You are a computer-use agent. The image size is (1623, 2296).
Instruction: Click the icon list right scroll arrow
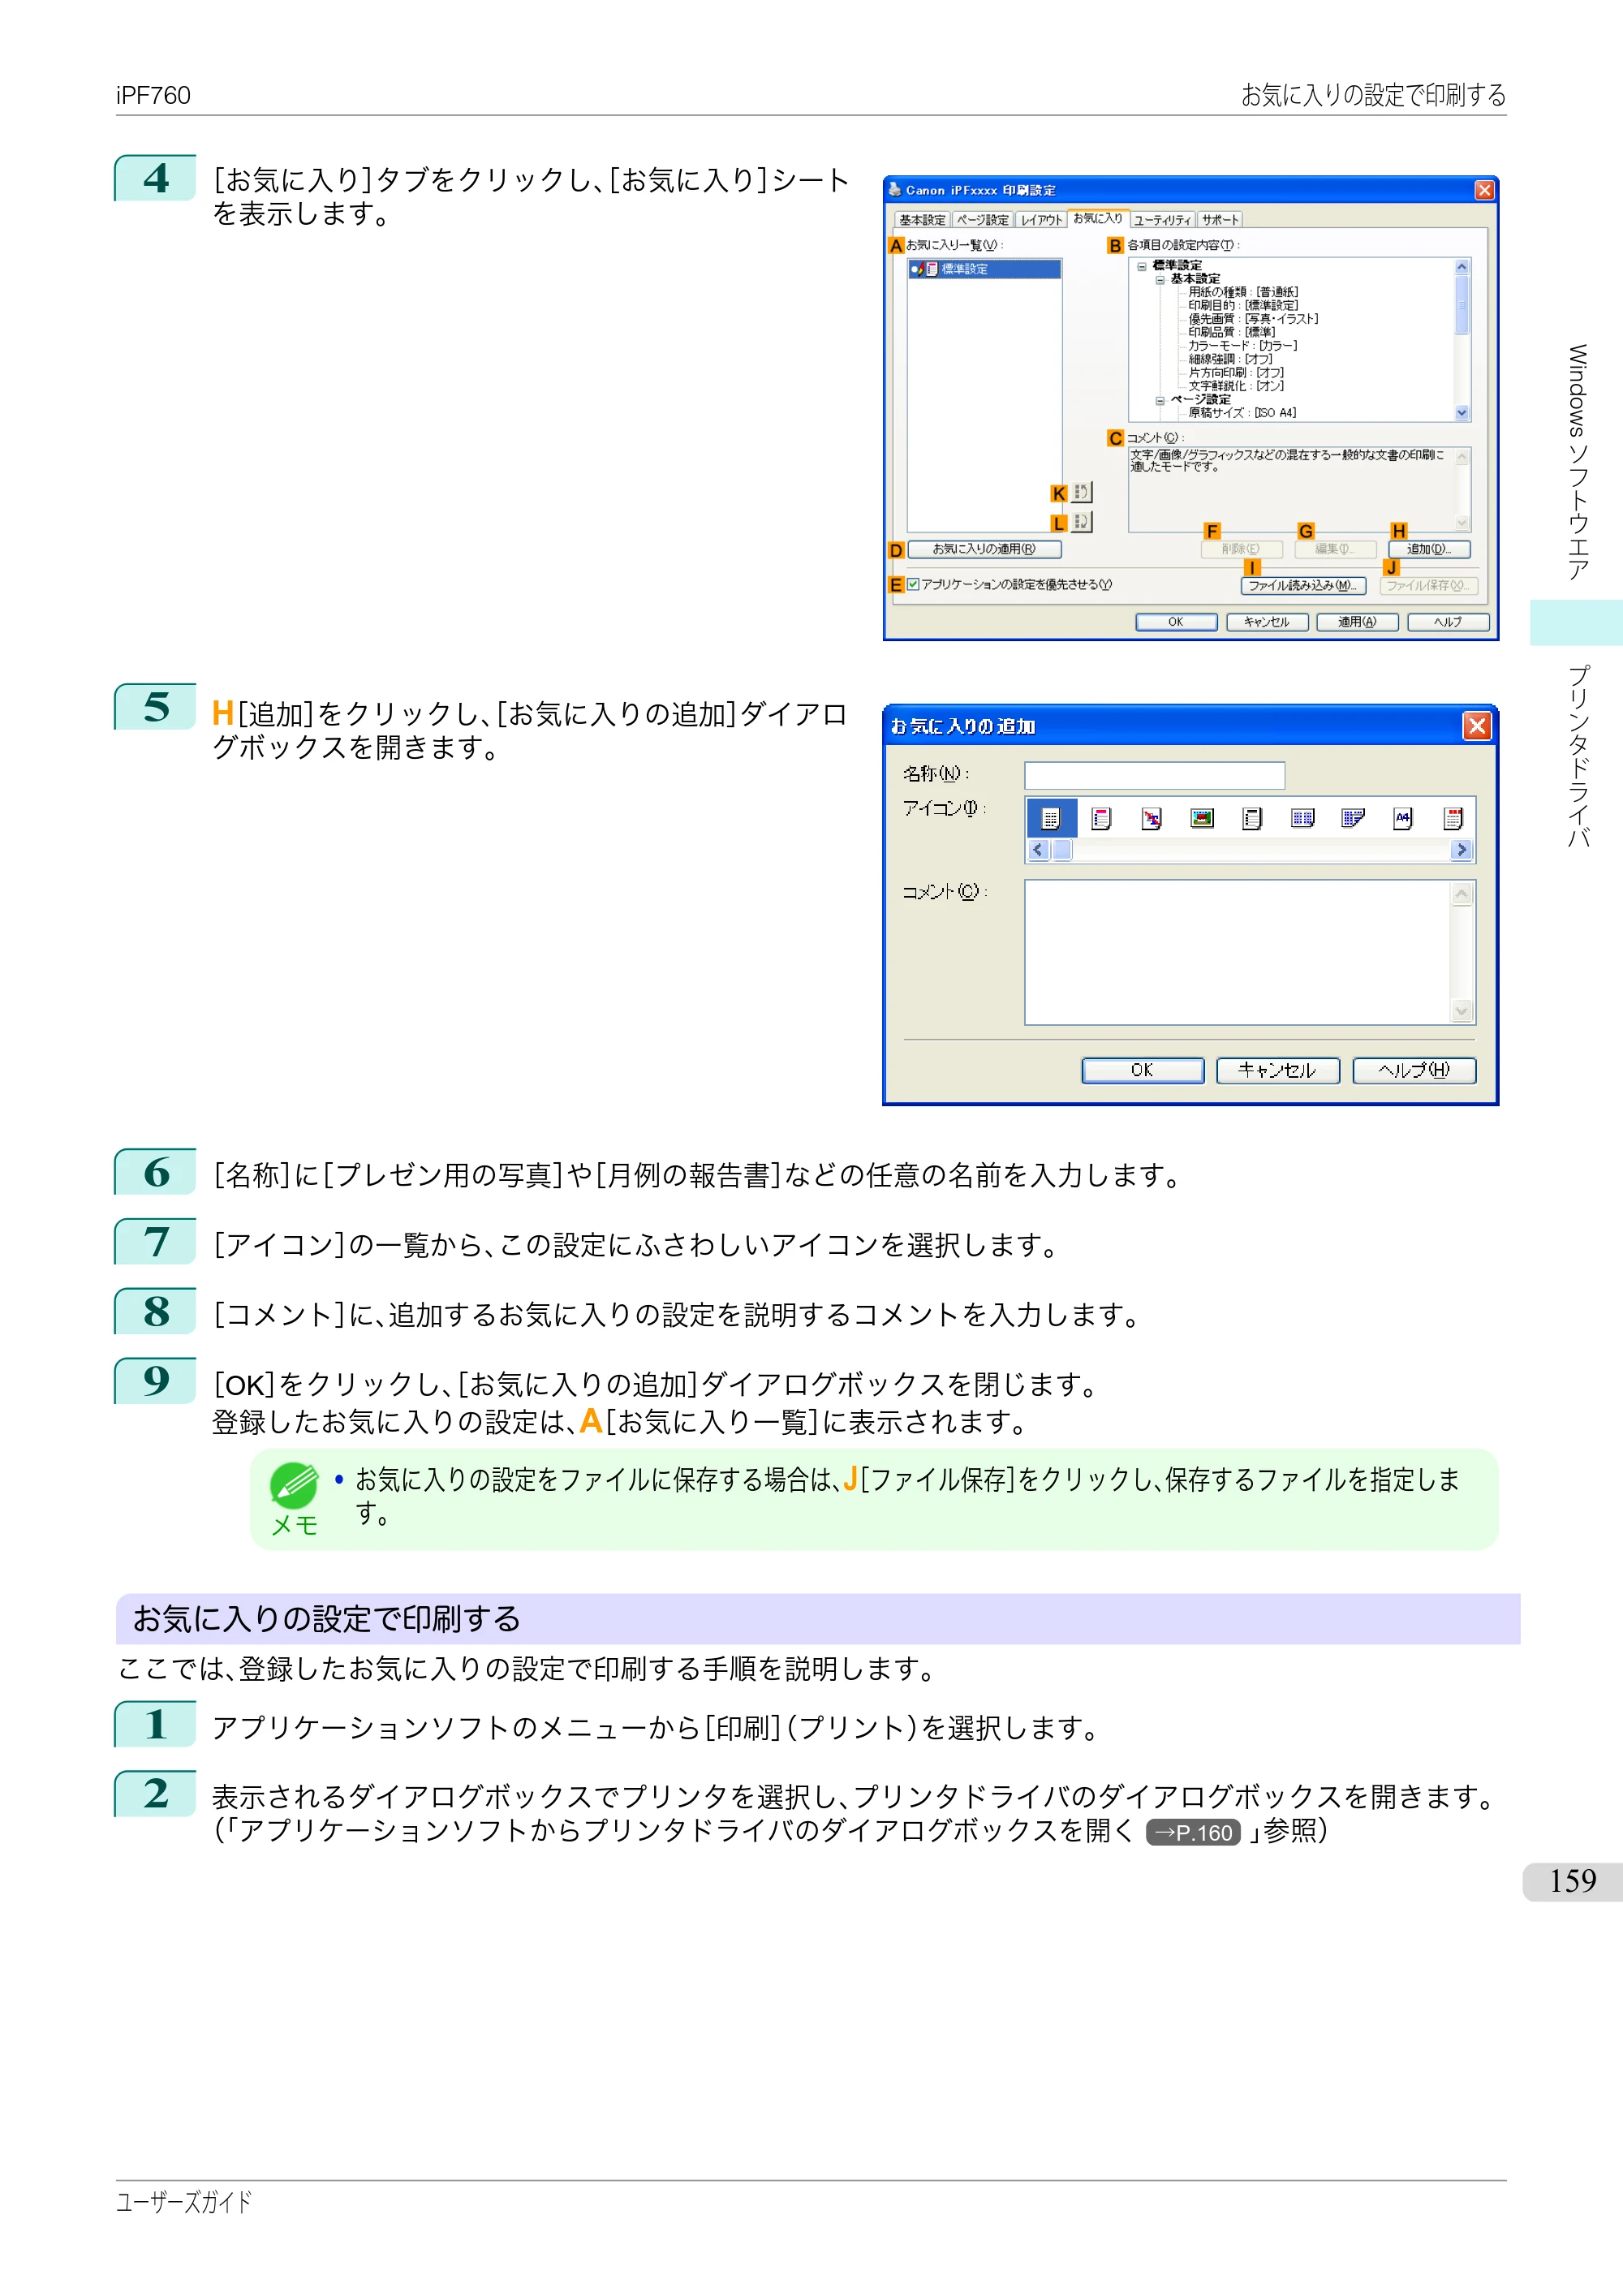pos(1462,850)
